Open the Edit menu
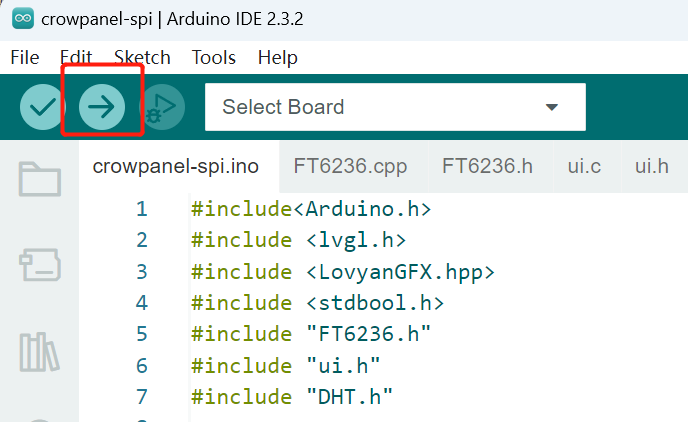Image resolution: width=688 pixels, height=422 pixels. pyautogui.click(x=76, y=57)
